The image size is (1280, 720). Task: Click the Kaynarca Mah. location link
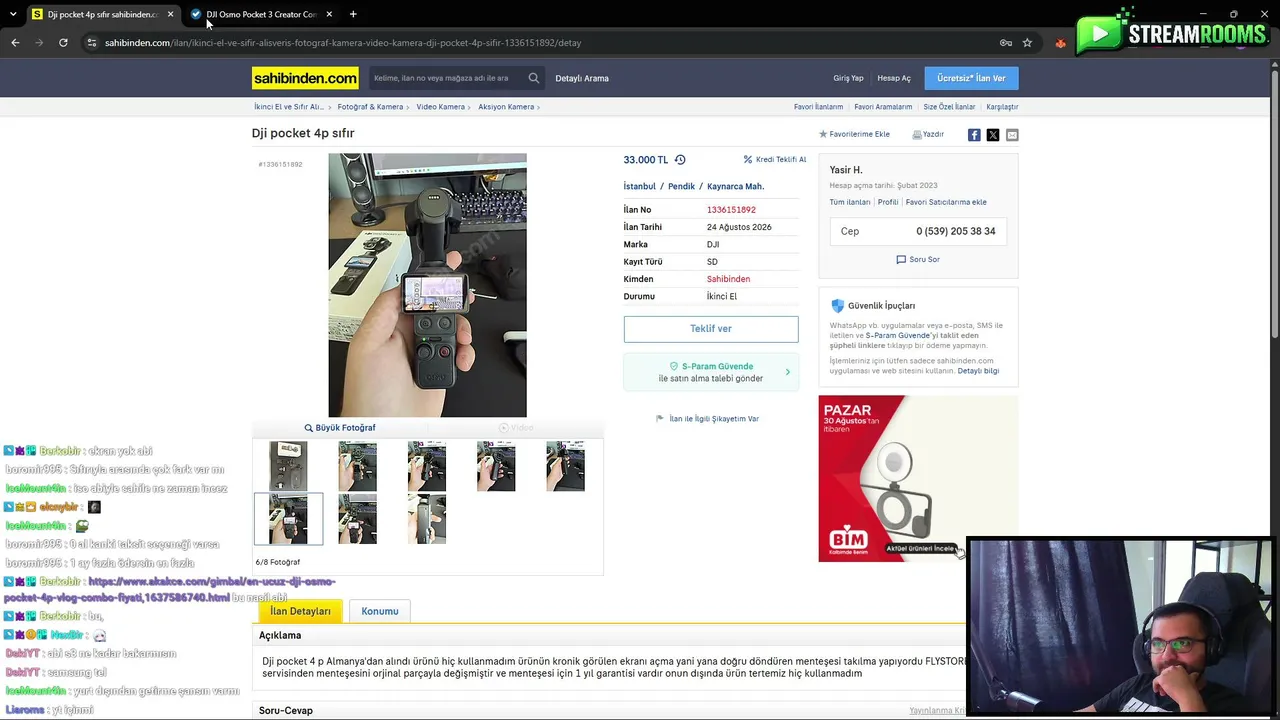tap(735, 187)
